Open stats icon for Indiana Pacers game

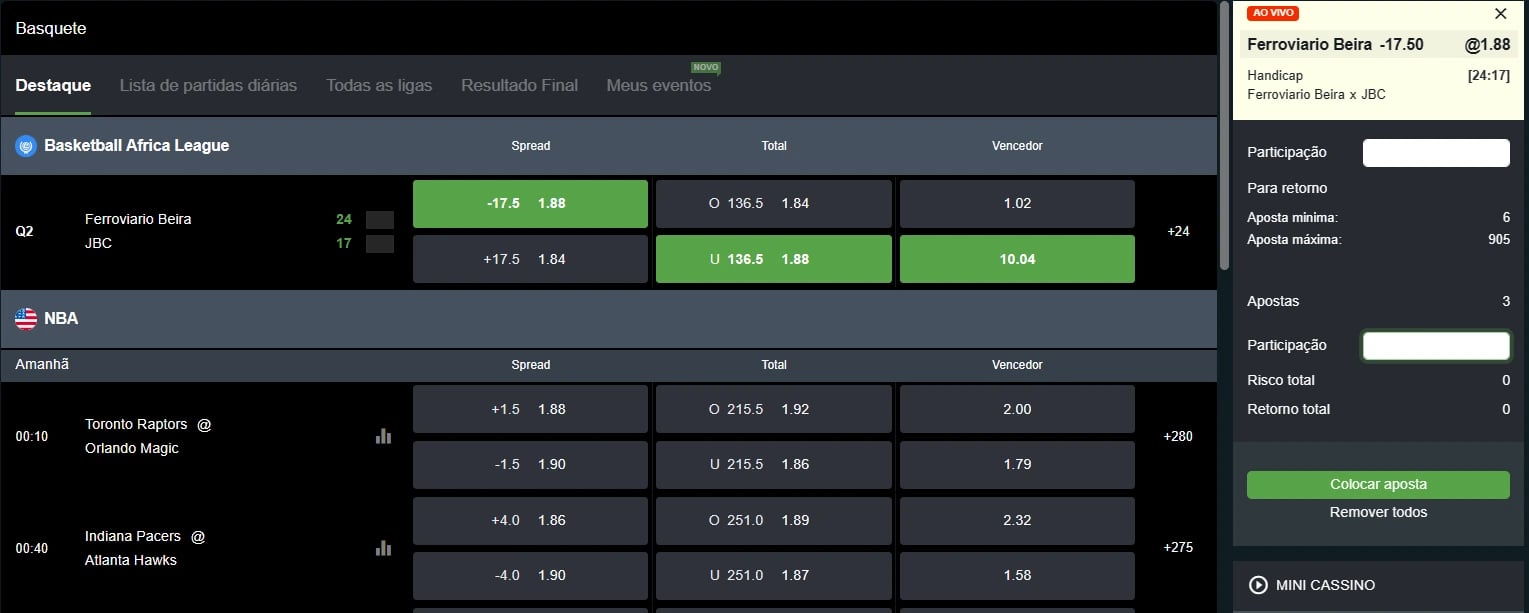383,548
